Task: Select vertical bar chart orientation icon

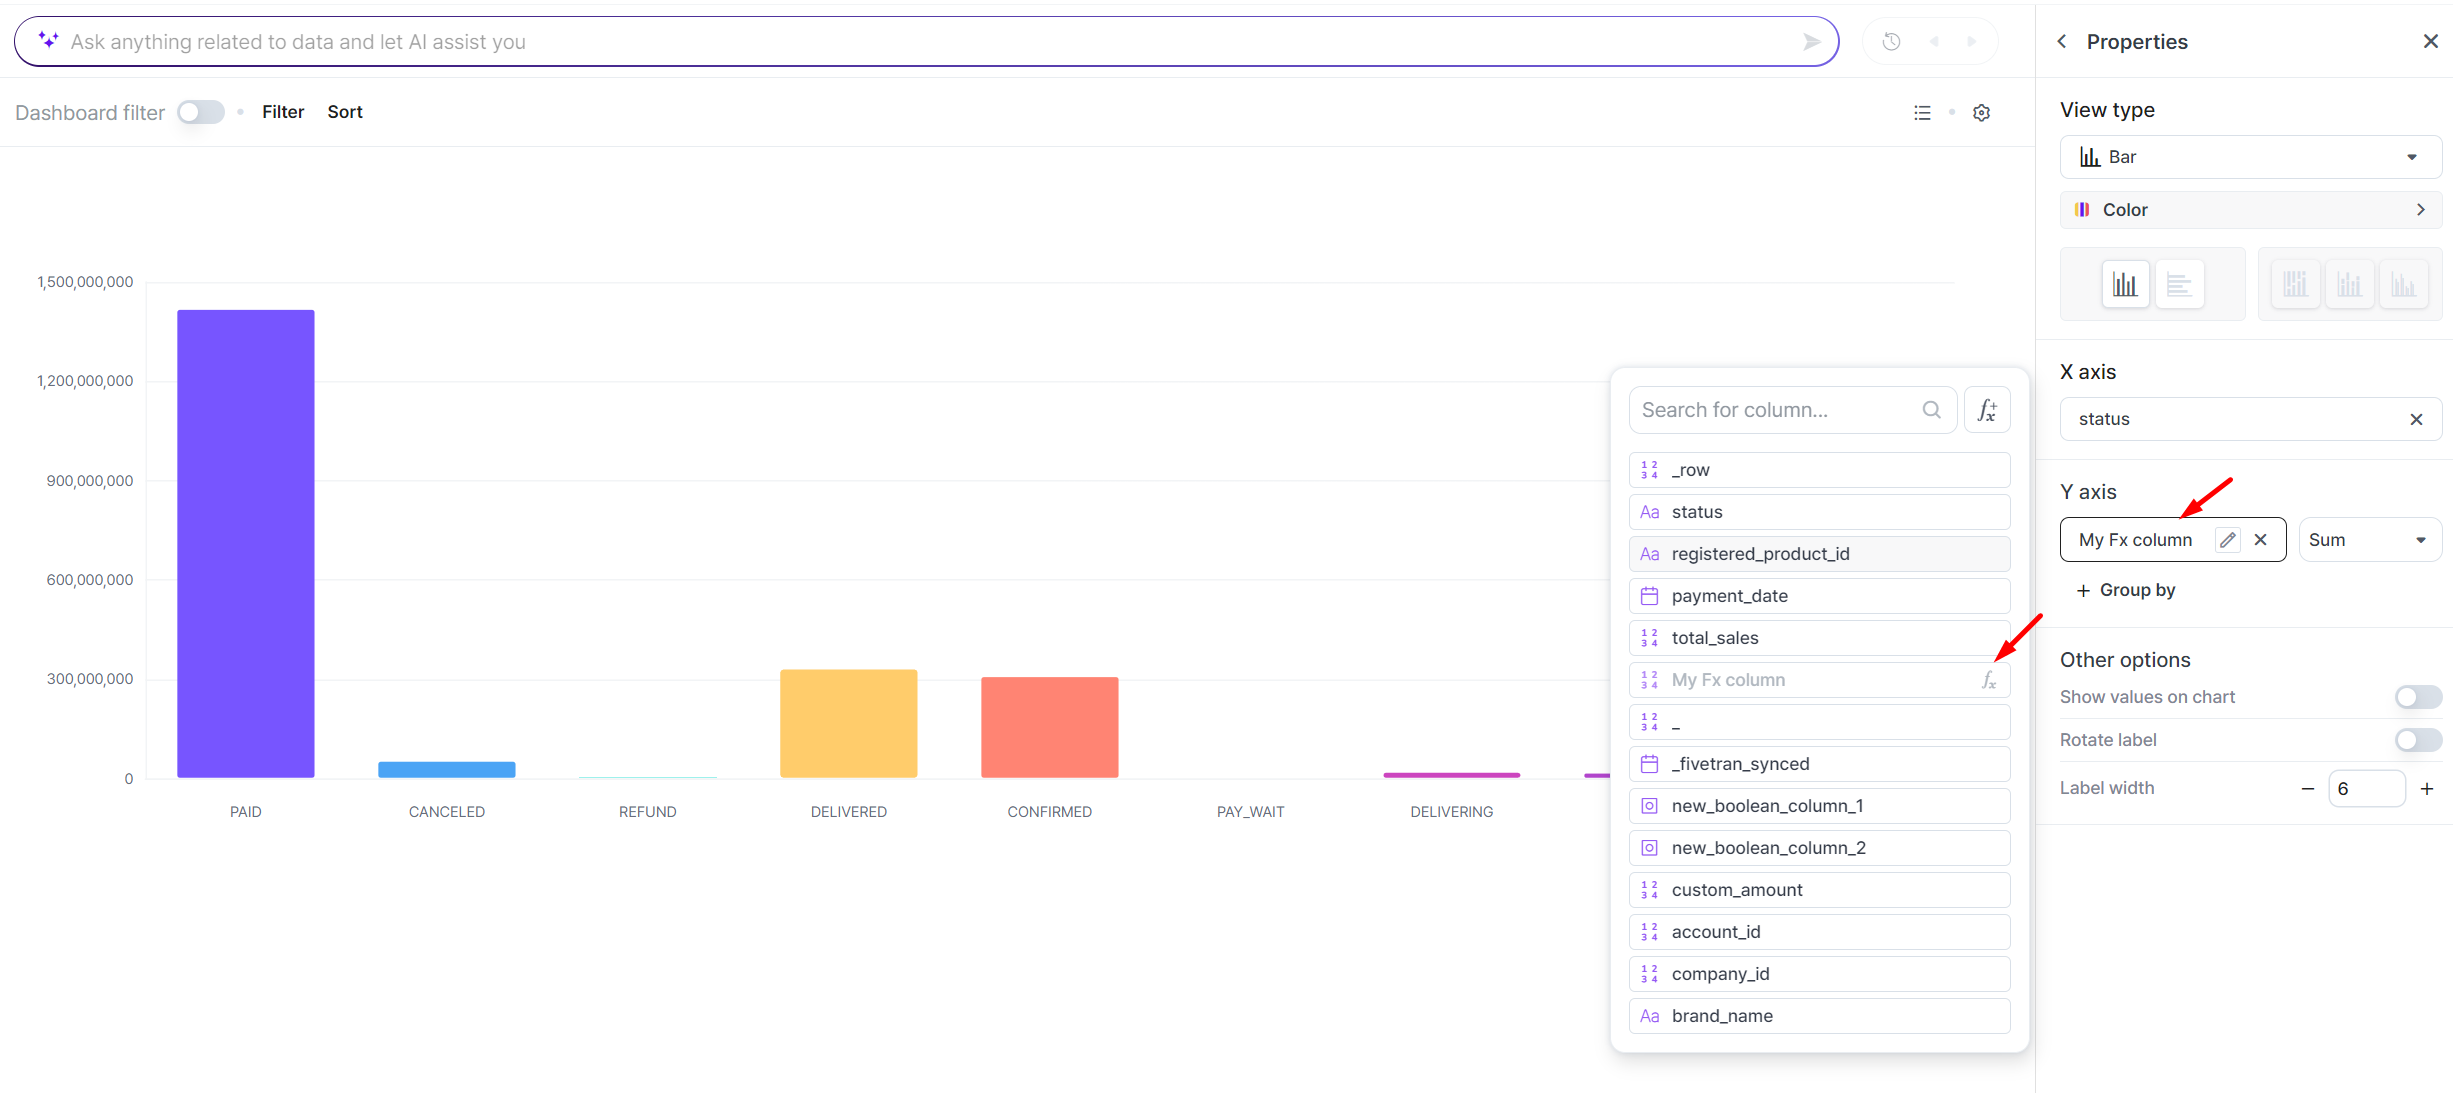Action: [x=2125, y=285]
